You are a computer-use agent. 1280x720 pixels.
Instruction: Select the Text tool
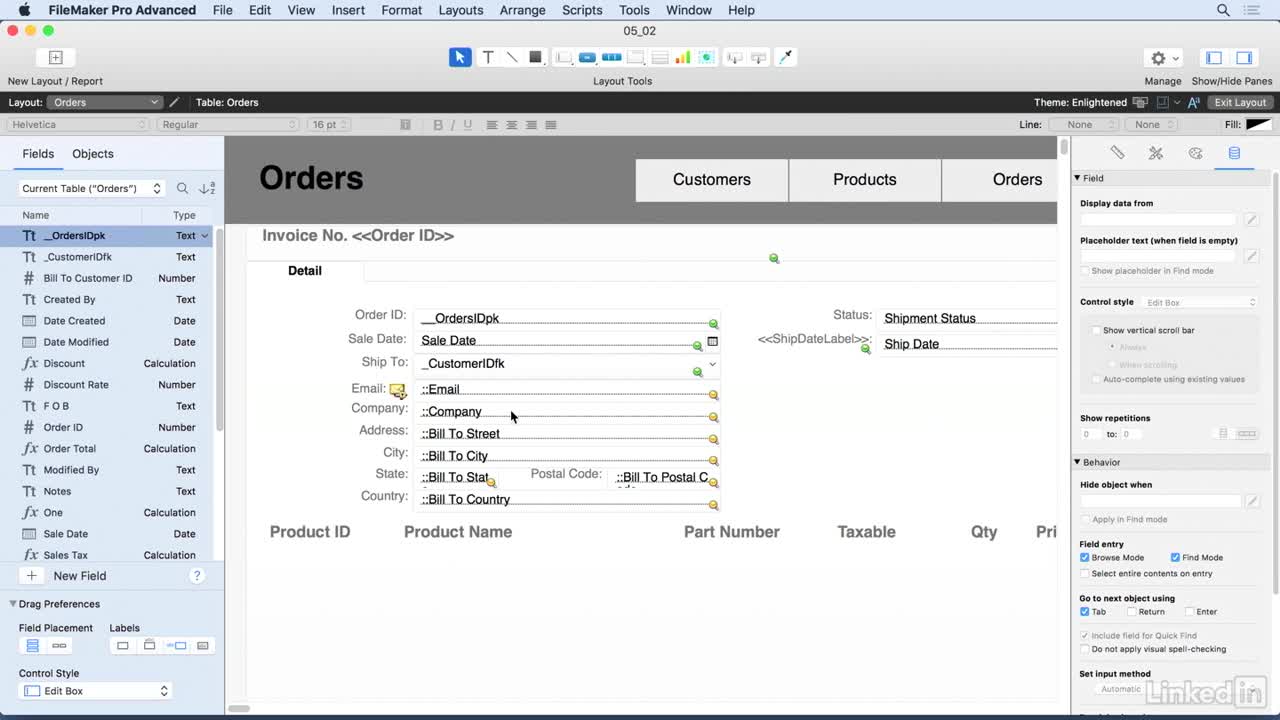click(488, 57)
